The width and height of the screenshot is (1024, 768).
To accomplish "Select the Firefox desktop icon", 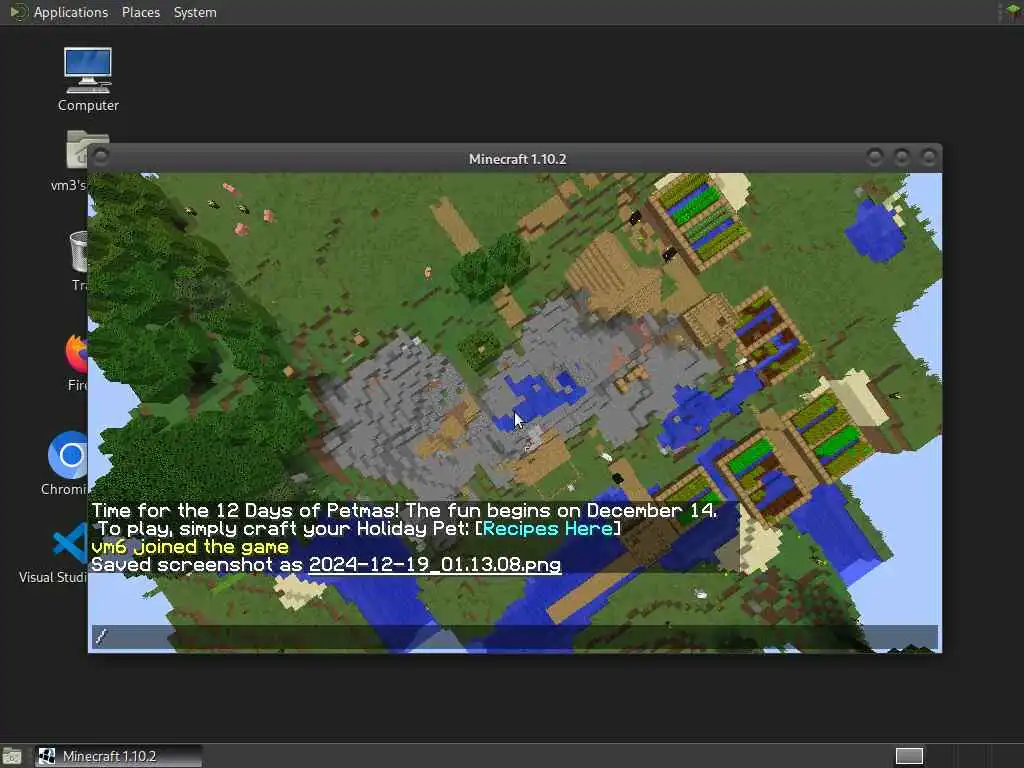I will 77,362.
